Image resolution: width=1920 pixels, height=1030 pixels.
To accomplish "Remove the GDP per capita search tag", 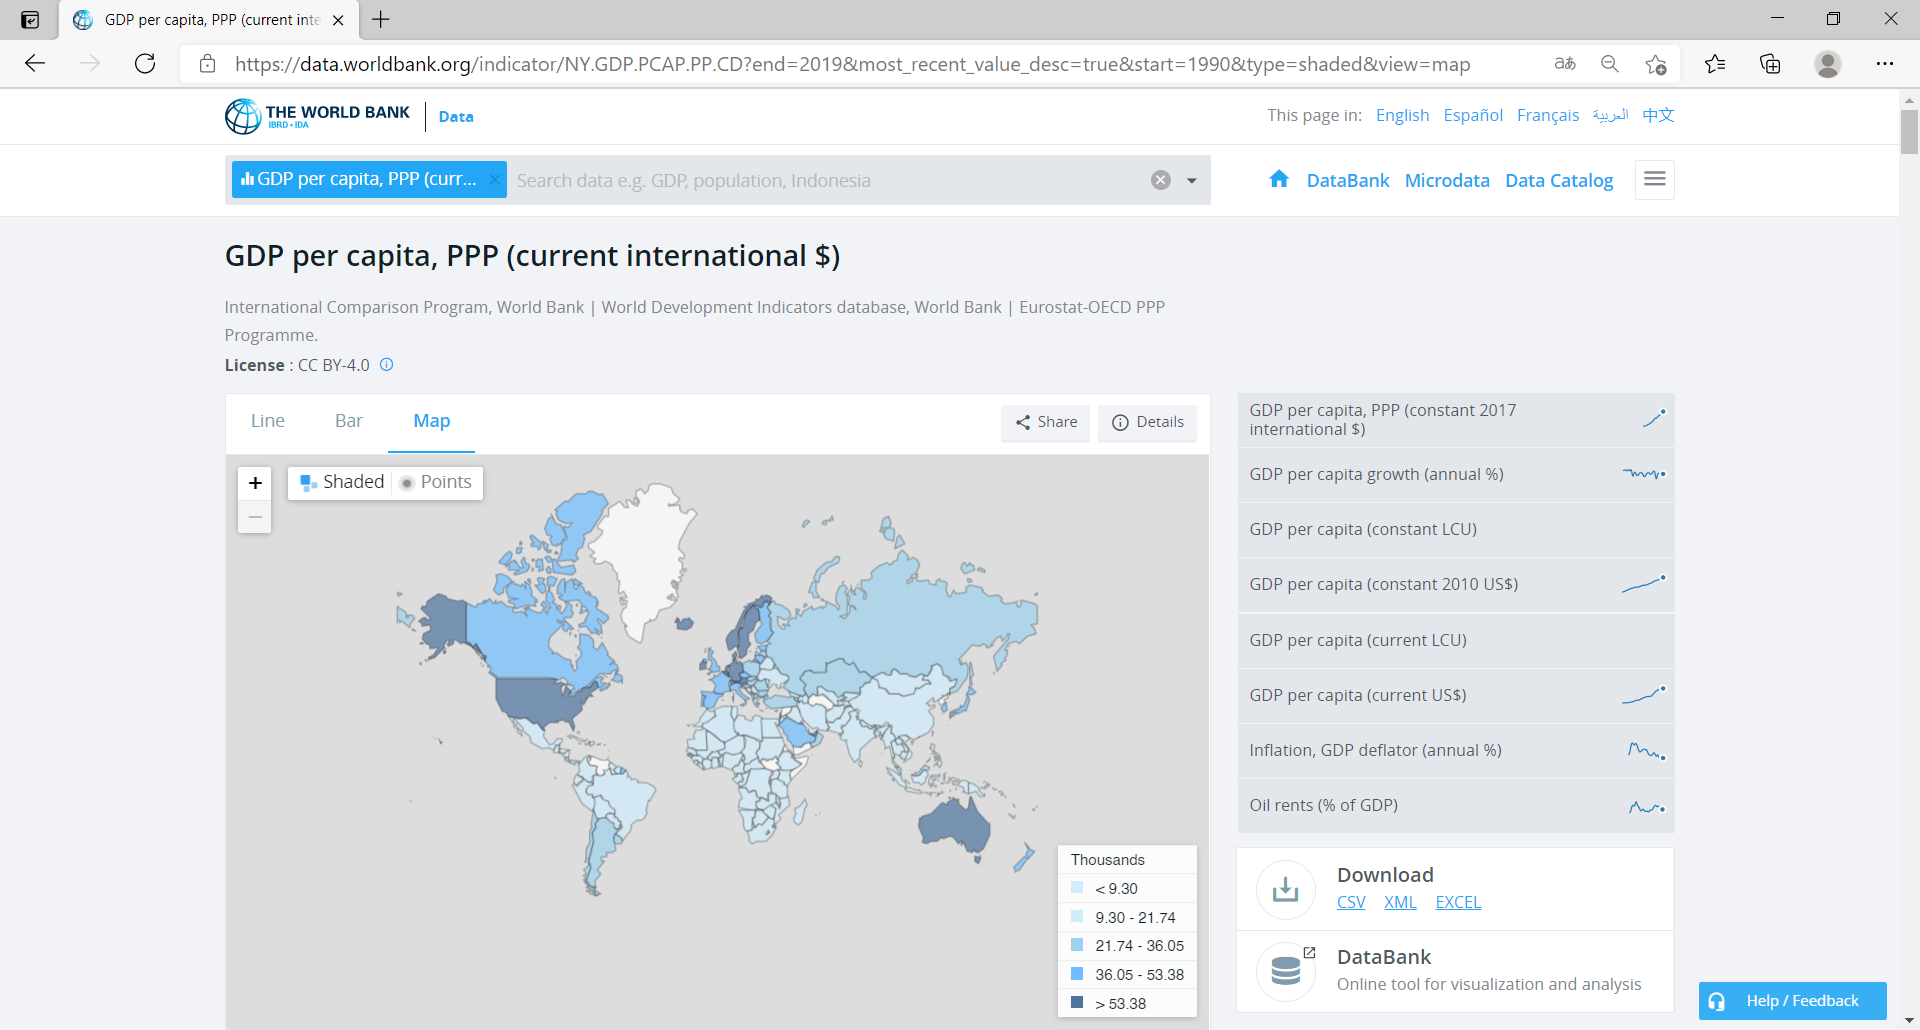I will point(494,179).
